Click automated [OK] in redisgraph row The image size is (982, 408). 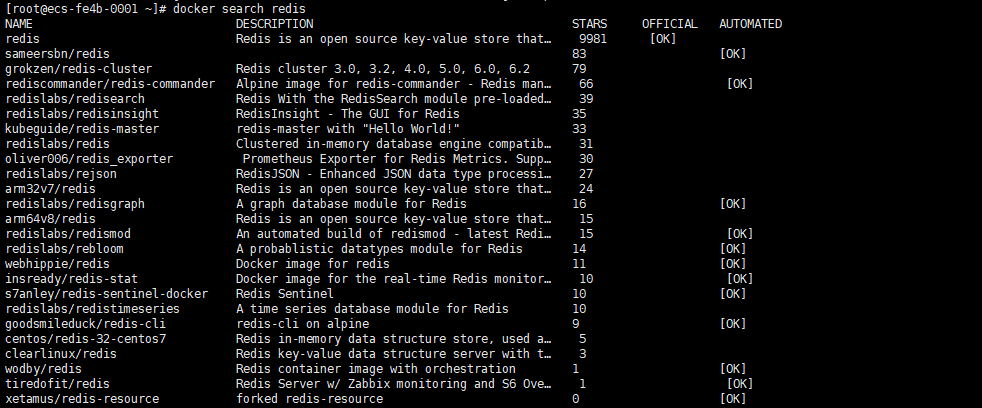733,204
